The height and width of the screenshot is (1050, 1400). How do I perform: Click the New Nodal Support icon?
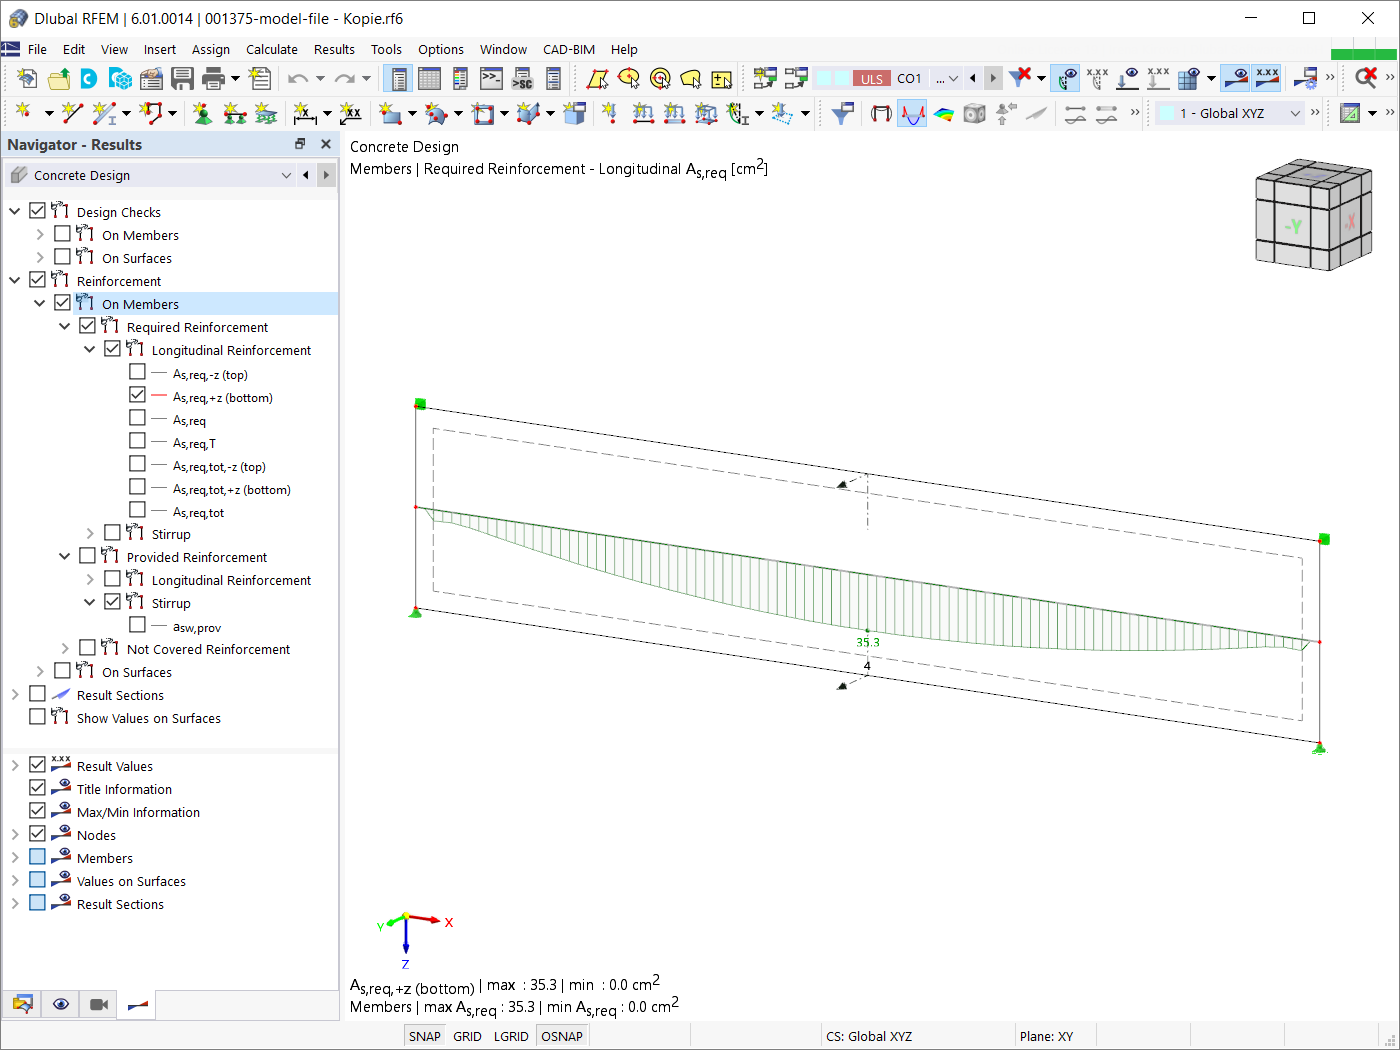point(202,113)
